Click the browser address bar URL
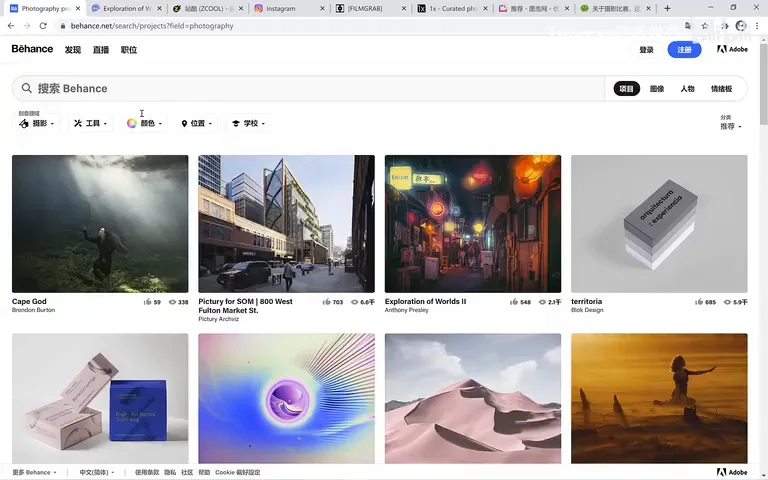This screenshot has width=768, height=480. [x=152, y=26]
